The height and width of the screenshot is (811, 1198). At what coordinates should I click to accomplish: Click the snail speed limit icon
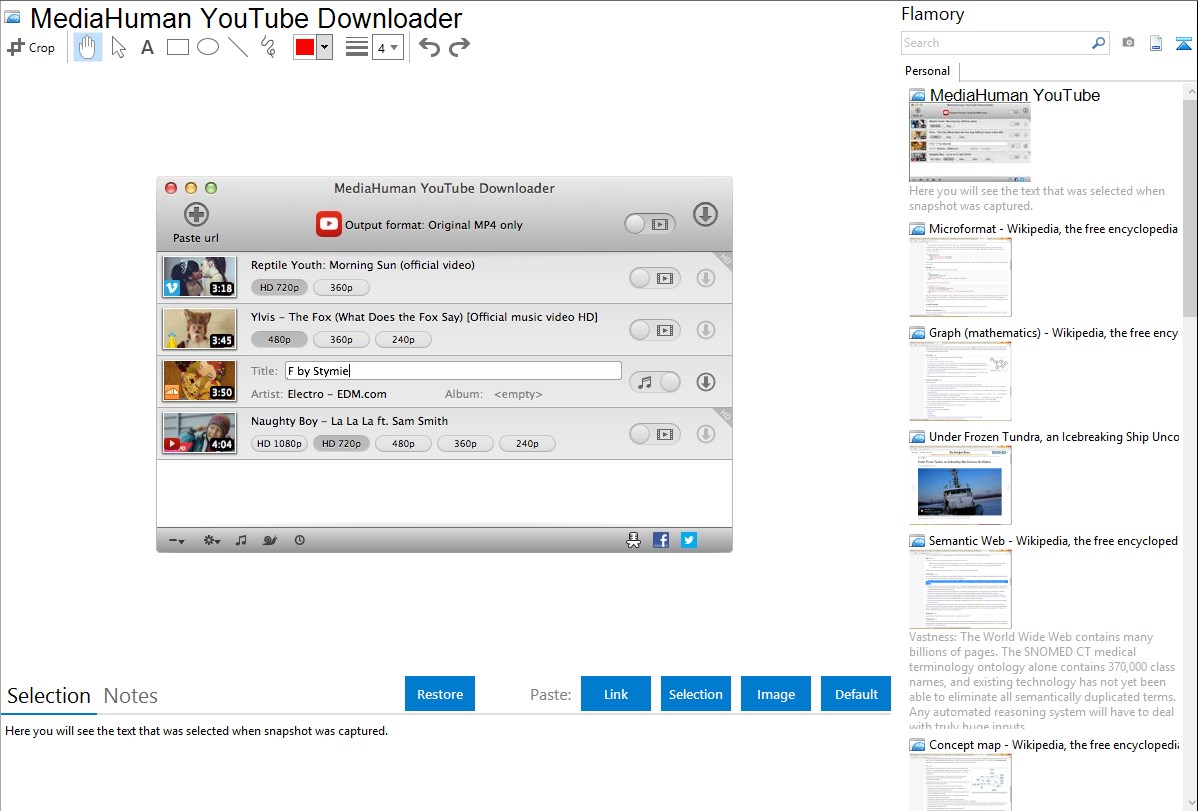pos(270,540)
